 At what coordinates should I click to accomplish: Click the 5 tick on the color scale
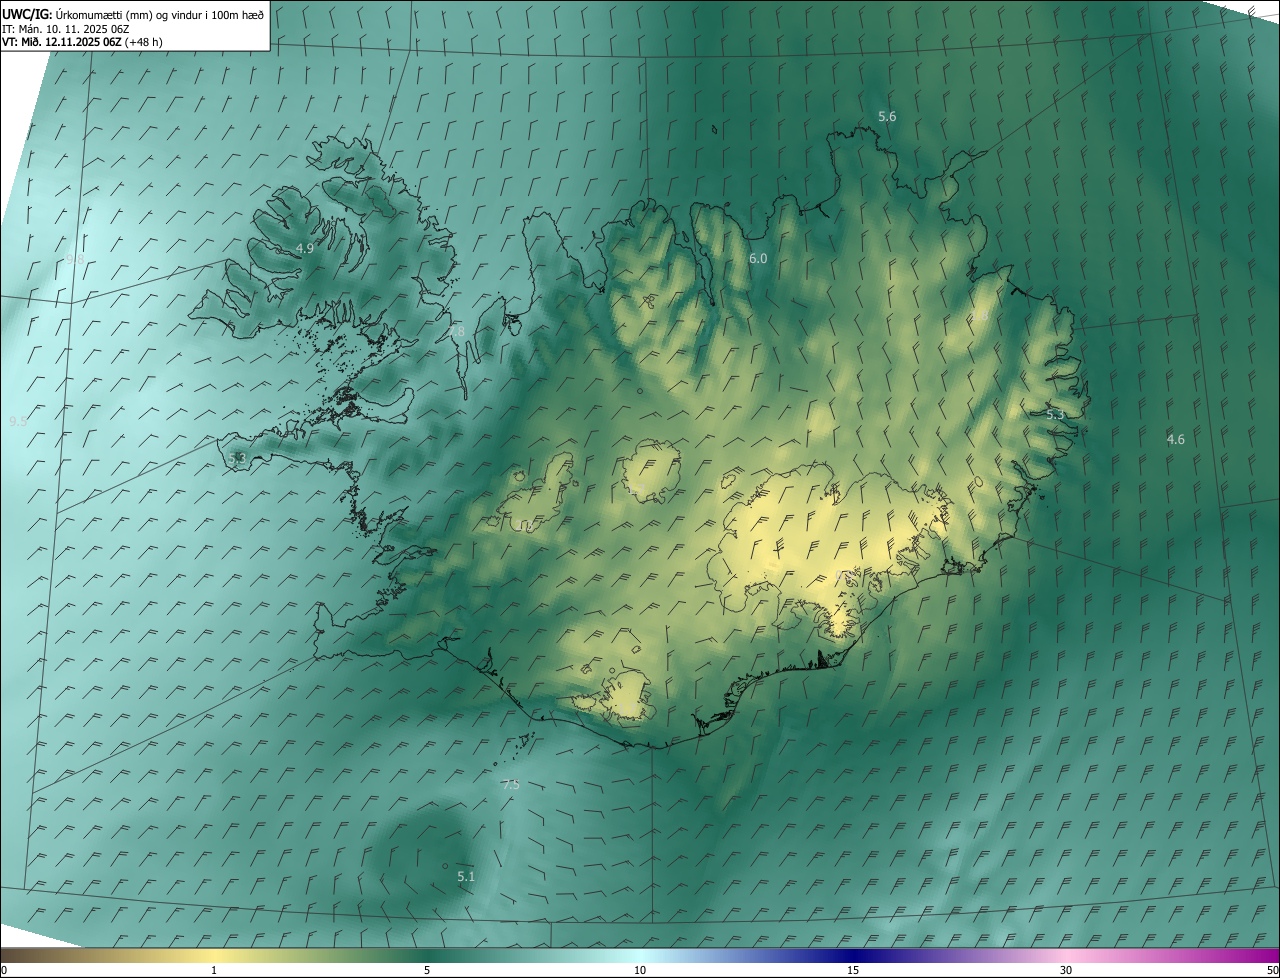point(427,970)
